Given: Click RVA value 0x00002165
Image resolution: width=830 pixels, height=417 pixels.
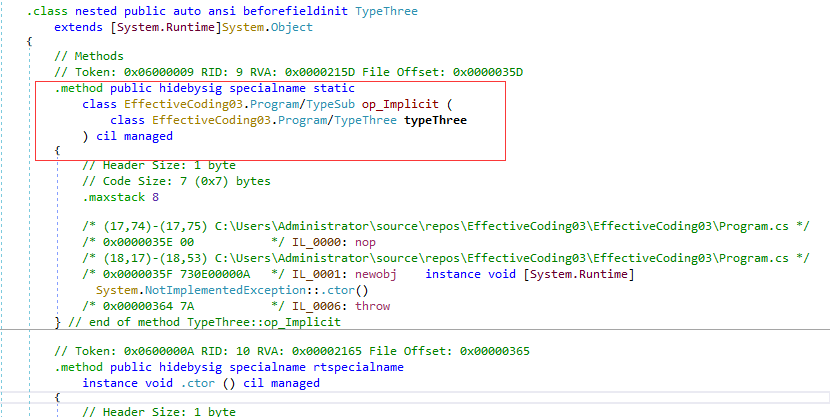Looking at the screenshot, I should (x=327, y=351).
